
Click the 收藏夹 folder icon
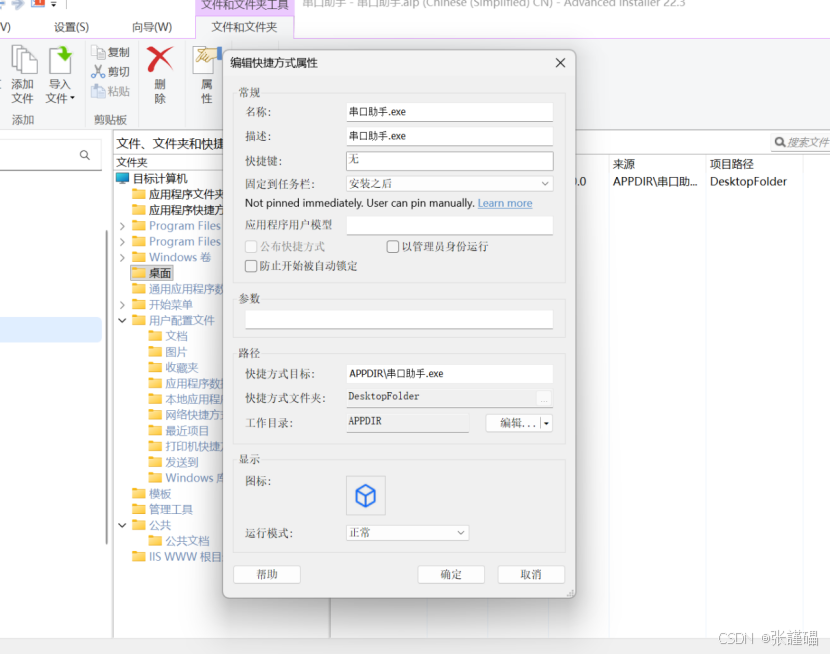(x=155, y=367)
